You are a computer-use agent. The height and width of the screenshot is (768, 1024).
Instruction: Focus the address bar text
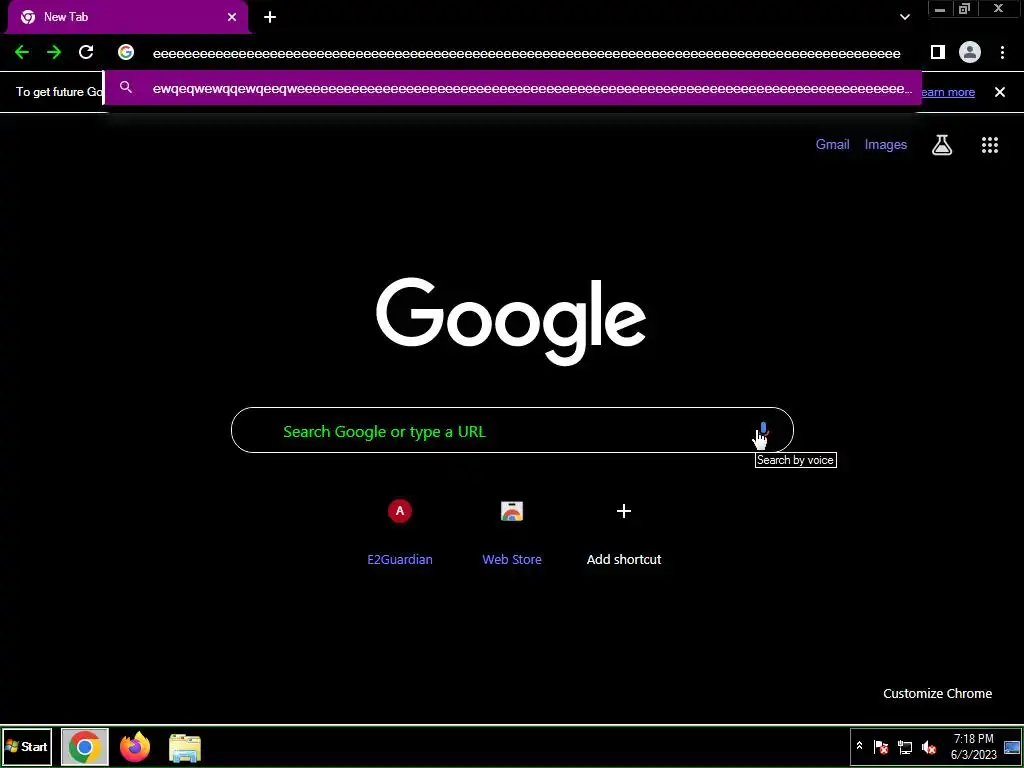tap(526, 54)
